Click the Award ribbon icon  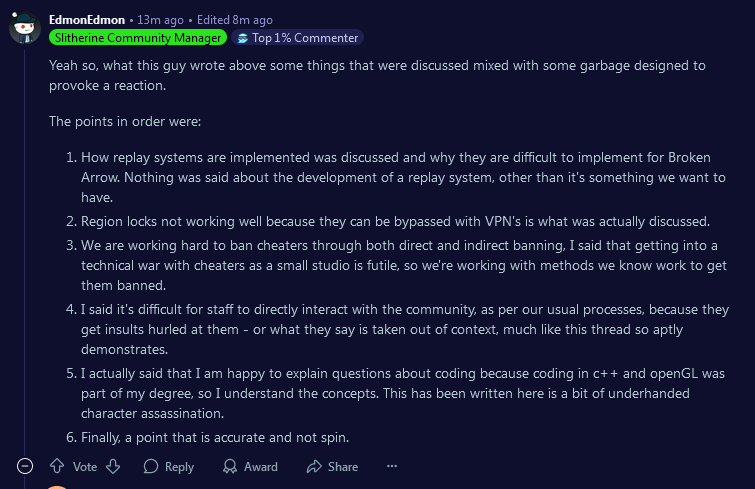pos(230,466)
